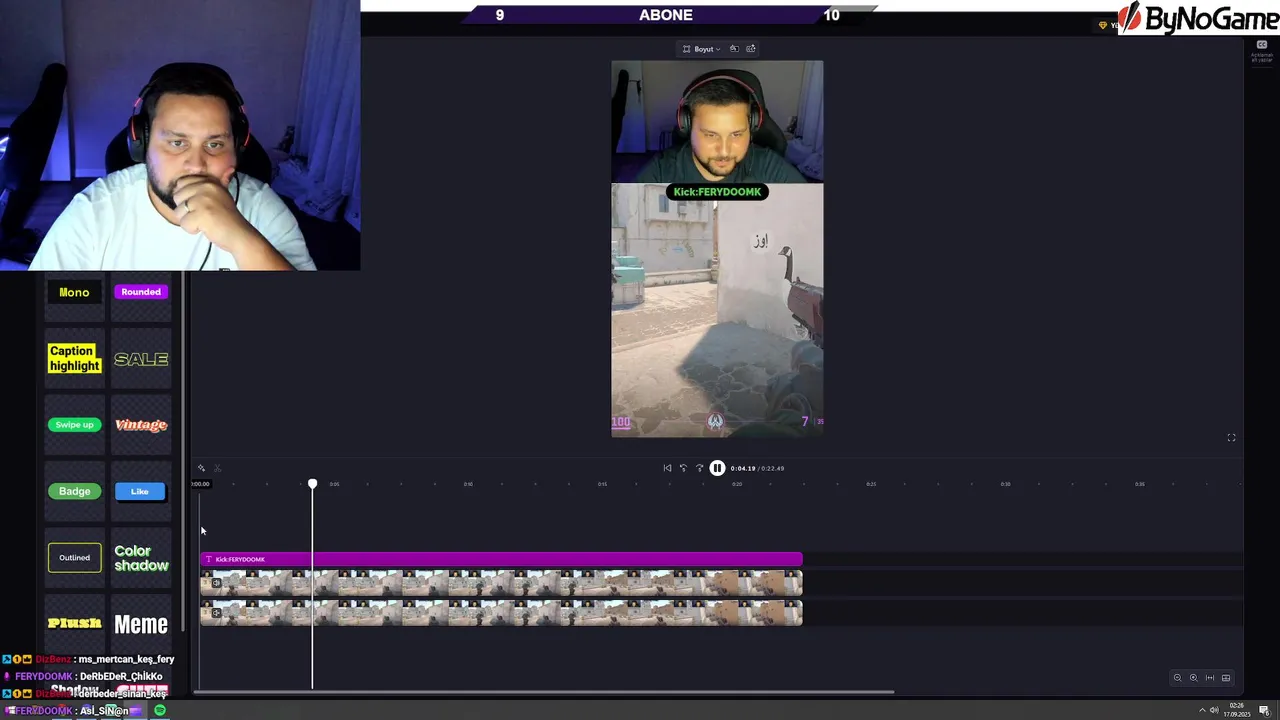
Task: Fit timeline to screen width
Action: 1209,678
